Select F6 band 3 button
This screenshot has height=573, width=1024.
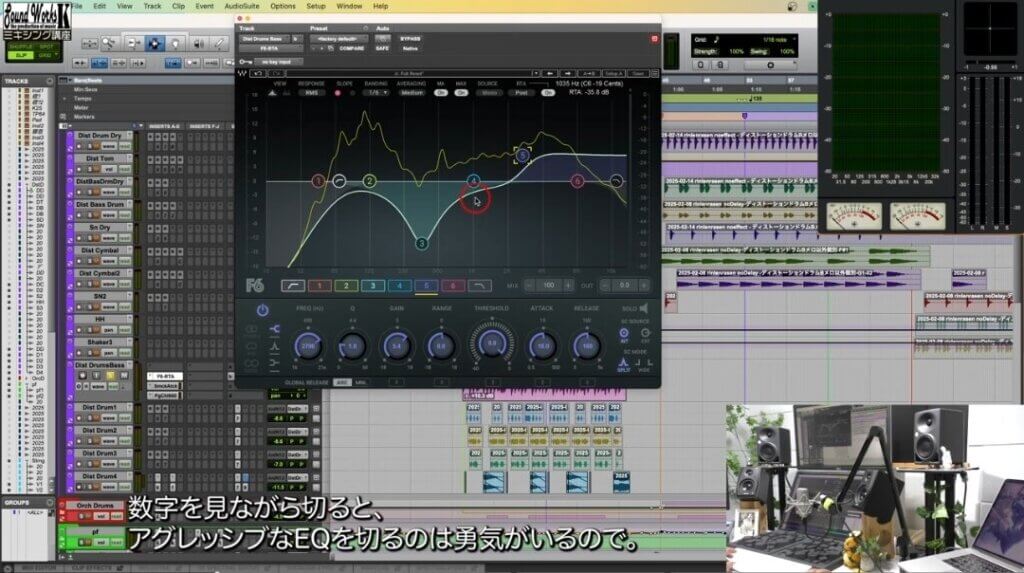[373, 286]
